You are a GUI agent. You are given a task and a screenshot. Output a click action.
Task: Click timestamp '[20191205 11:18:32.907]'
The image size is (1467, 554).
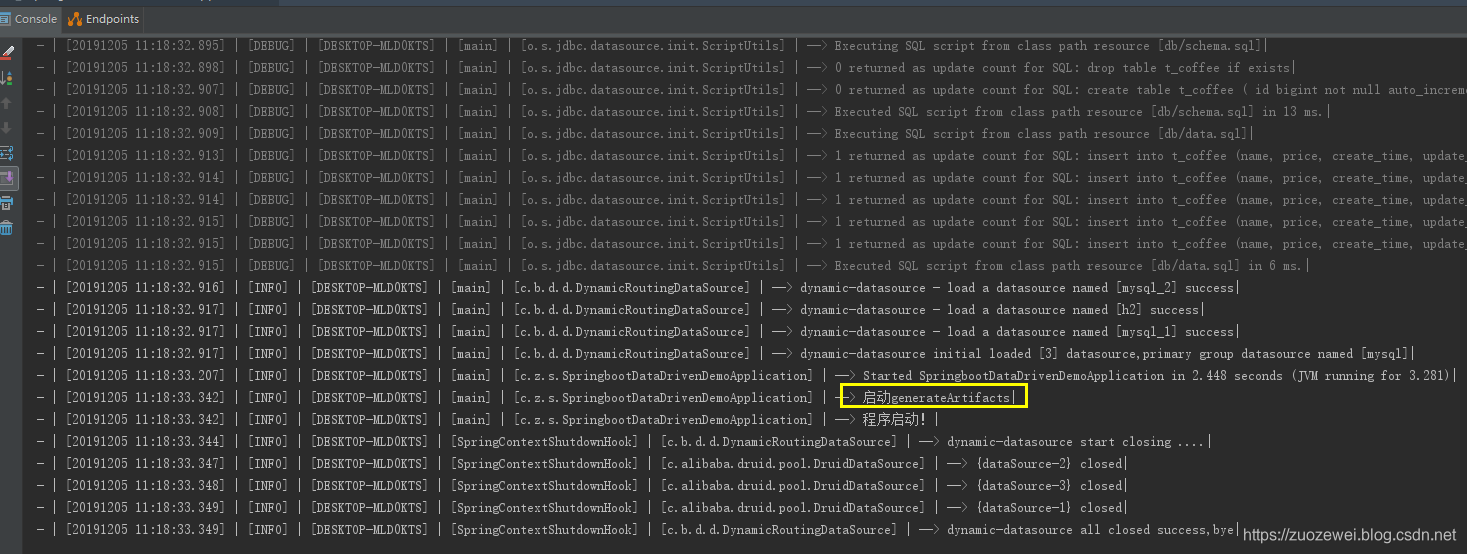pyautogui.click(x=146, y=90)
